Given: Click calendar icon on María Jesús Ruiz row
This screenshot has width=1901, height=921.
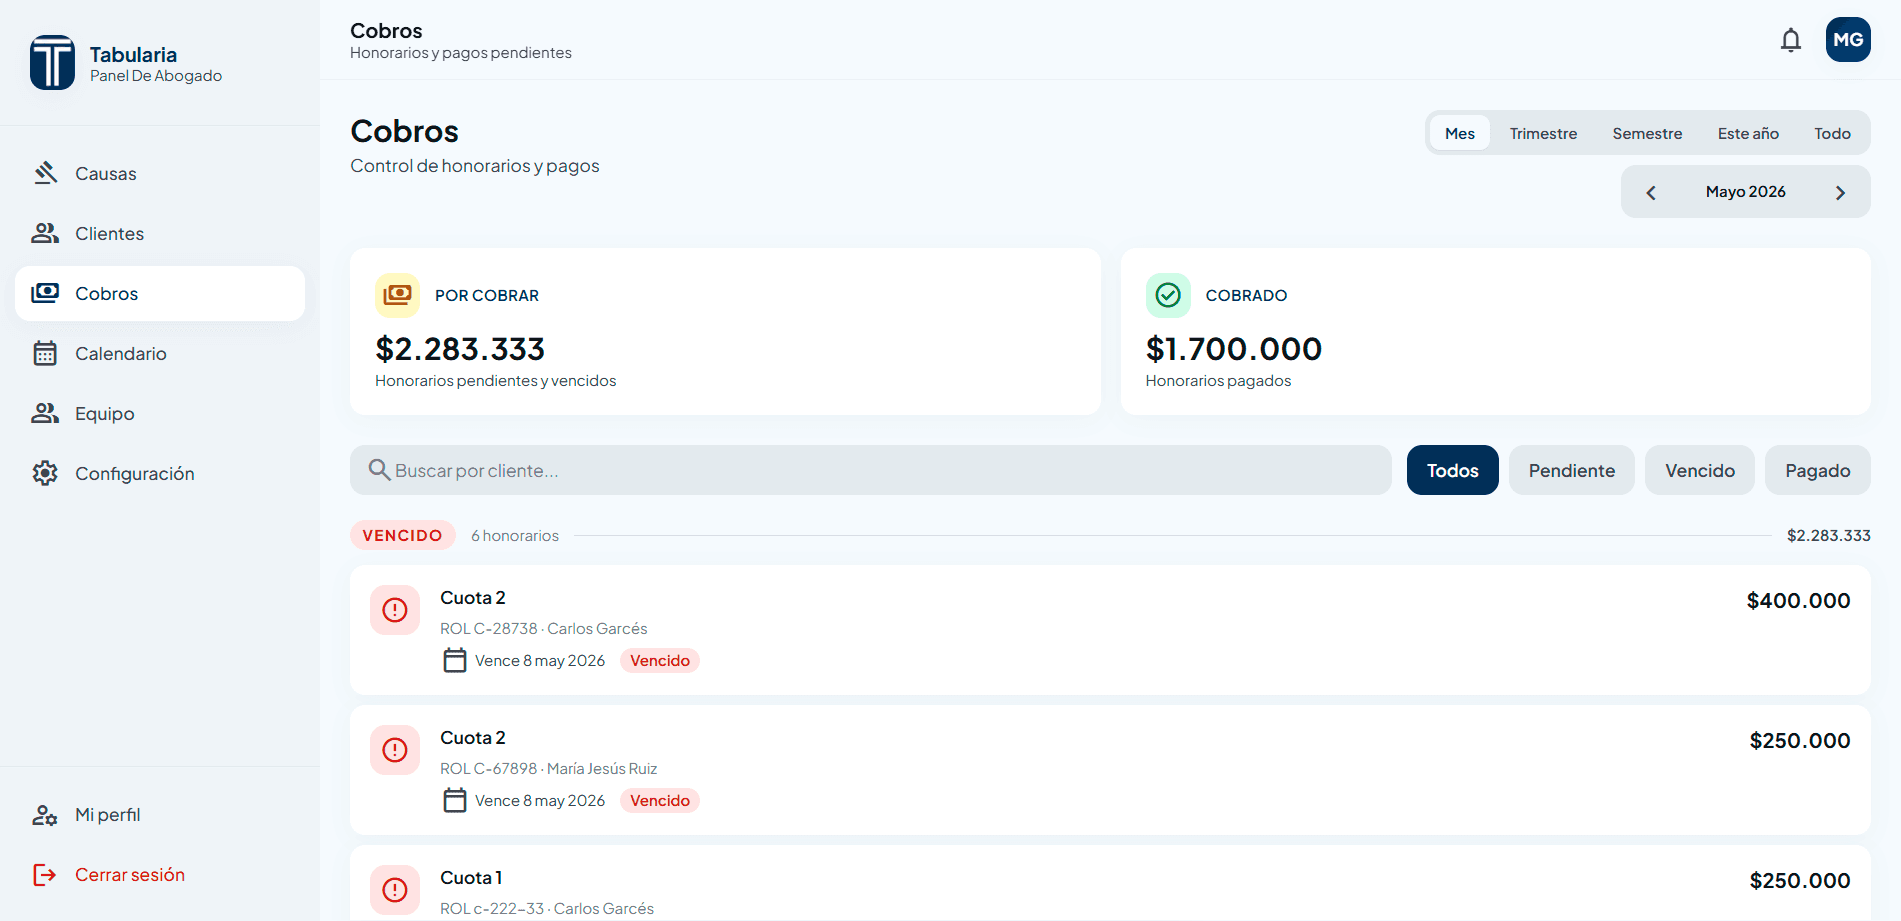Looking at the screenshot, I should [x=455, y=800].
